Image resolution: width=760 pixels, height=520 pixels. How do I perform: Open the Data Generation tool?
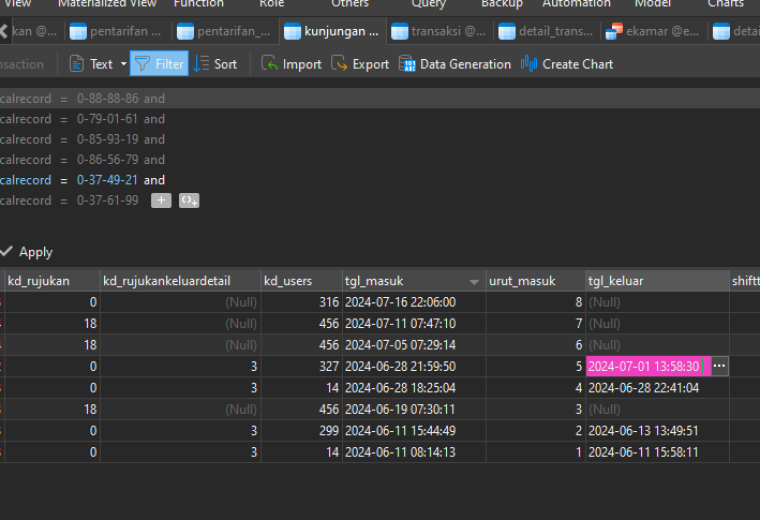tap(455, 64)
